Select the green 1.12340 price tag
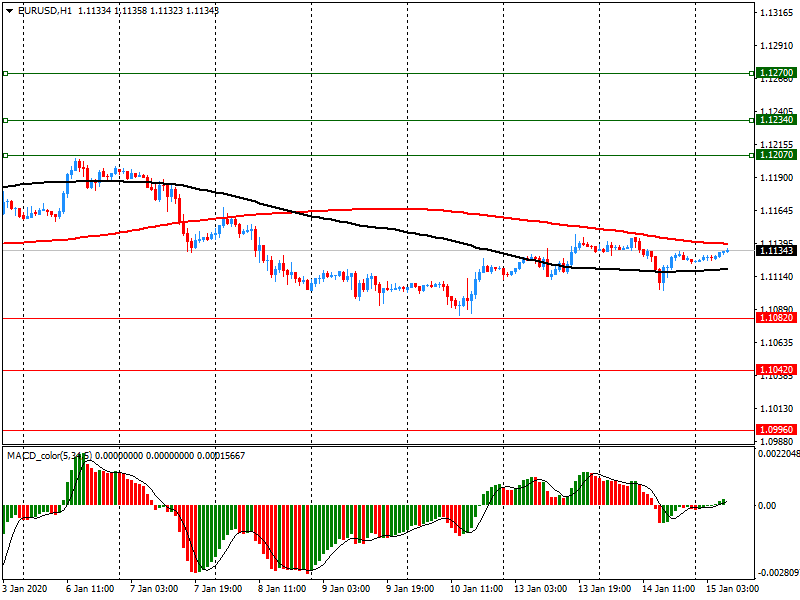 (776, 119)
